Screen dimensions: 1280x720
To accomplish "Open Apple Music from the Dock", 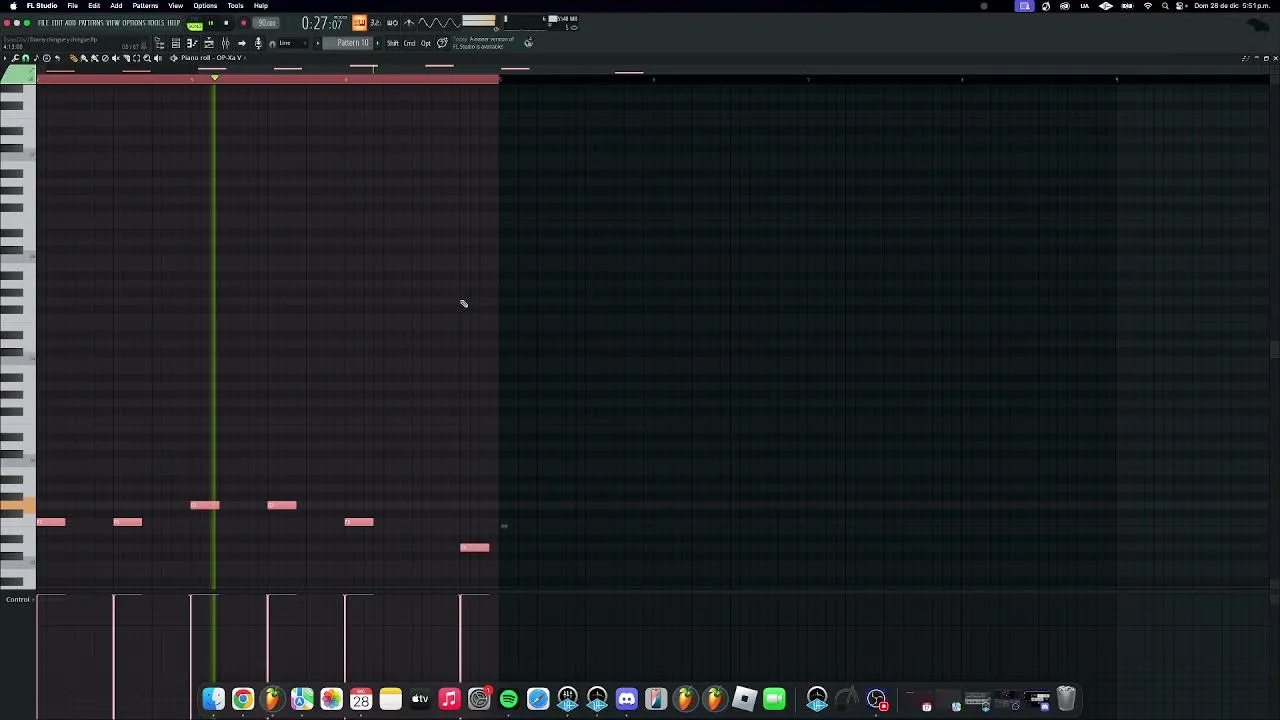I will click(449, 698).
